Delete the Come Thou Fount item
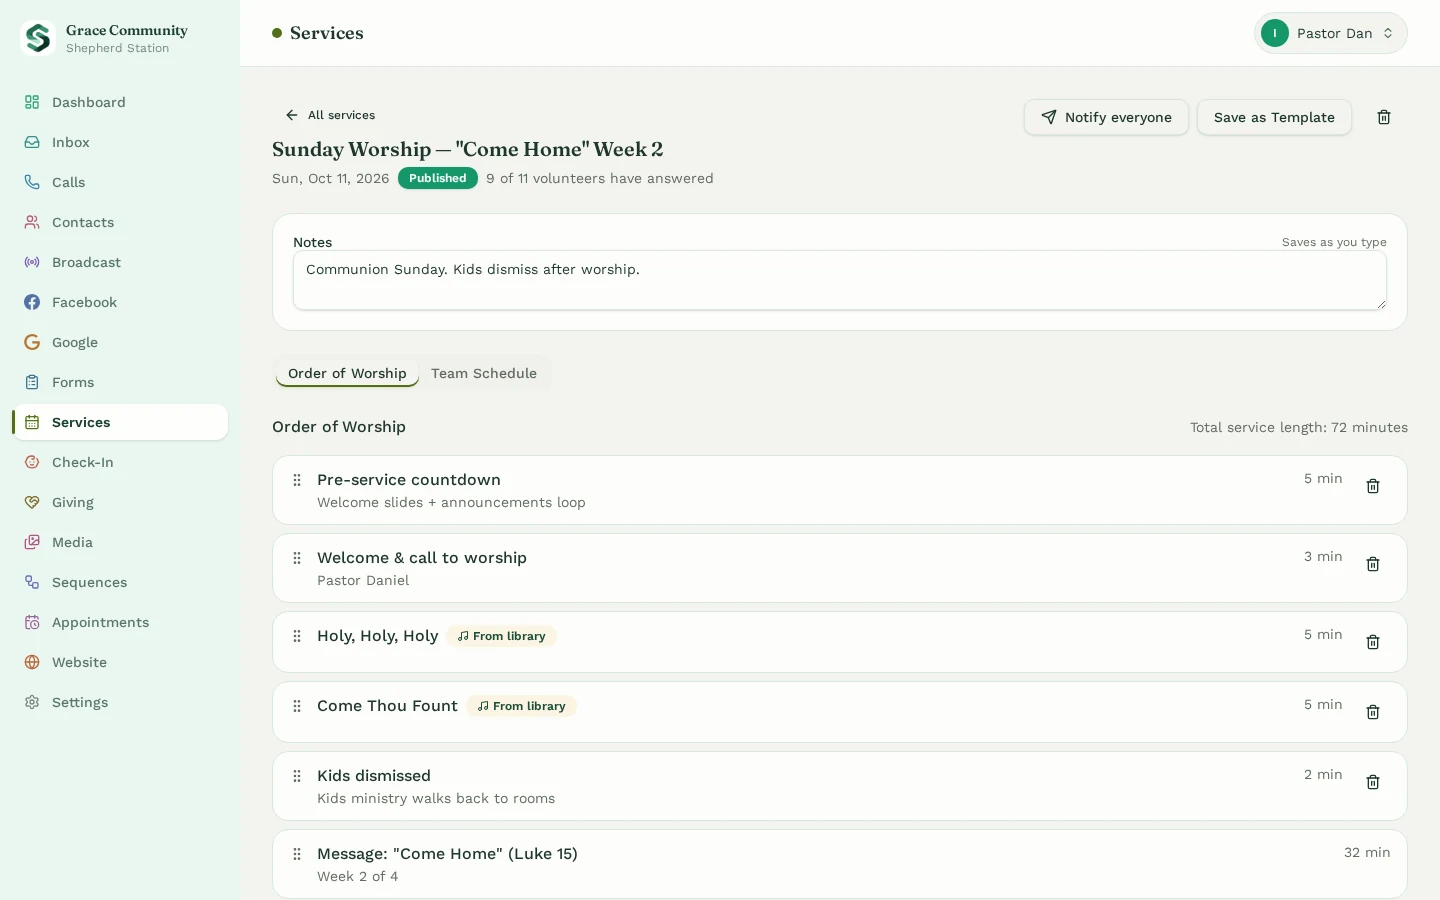This screenshot has height=900, width=1440. 1373,712
